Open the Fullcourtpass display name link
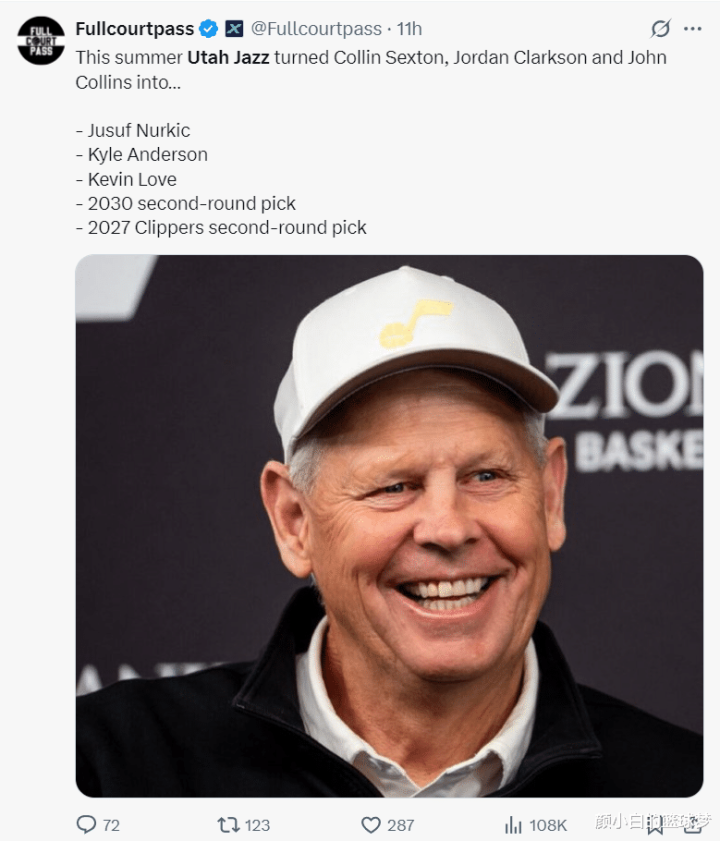This screenshot has width=720, height=841. [134, 29]
